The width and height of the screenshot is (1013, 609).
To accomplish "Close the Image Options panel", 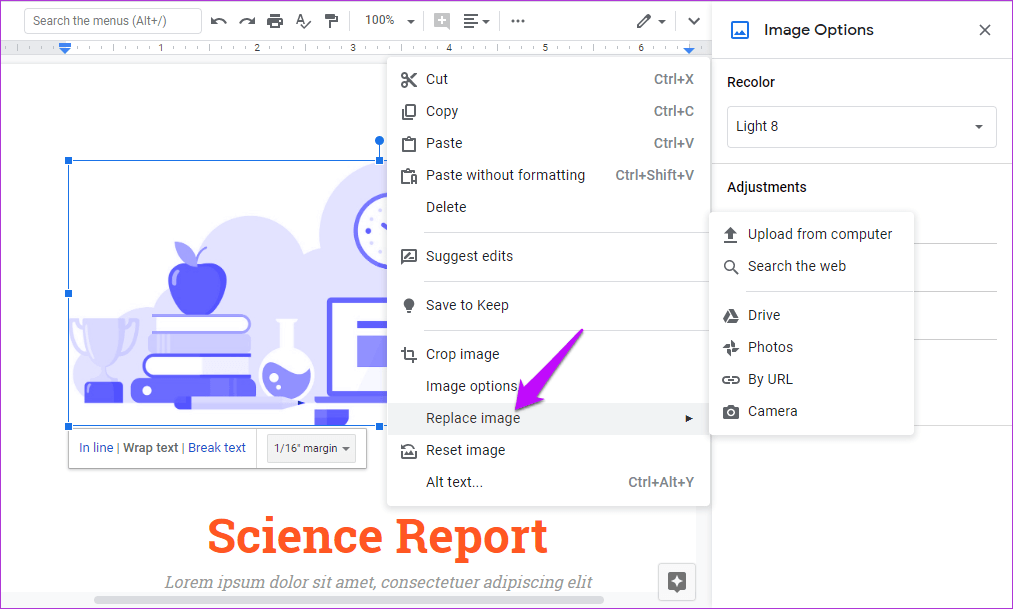I will [985, 30].
